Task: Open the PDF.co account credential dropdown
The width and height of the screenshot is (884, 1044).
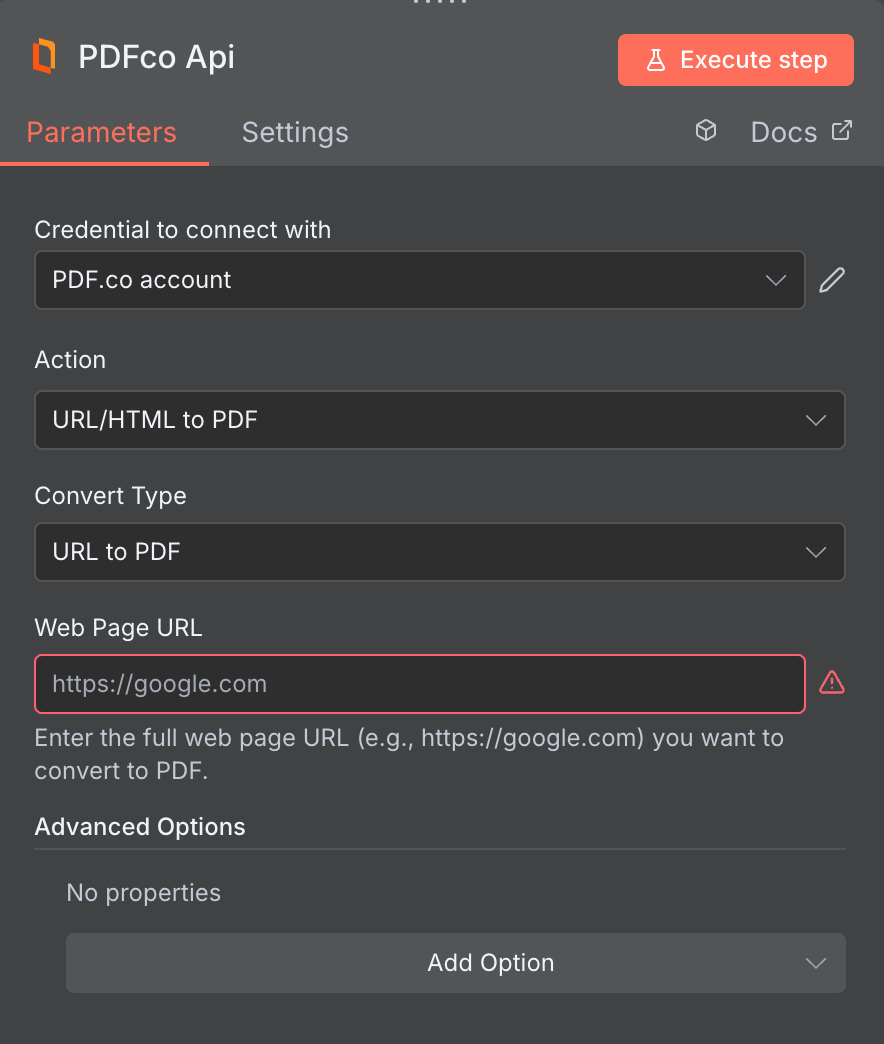Action: pos(420,280)
